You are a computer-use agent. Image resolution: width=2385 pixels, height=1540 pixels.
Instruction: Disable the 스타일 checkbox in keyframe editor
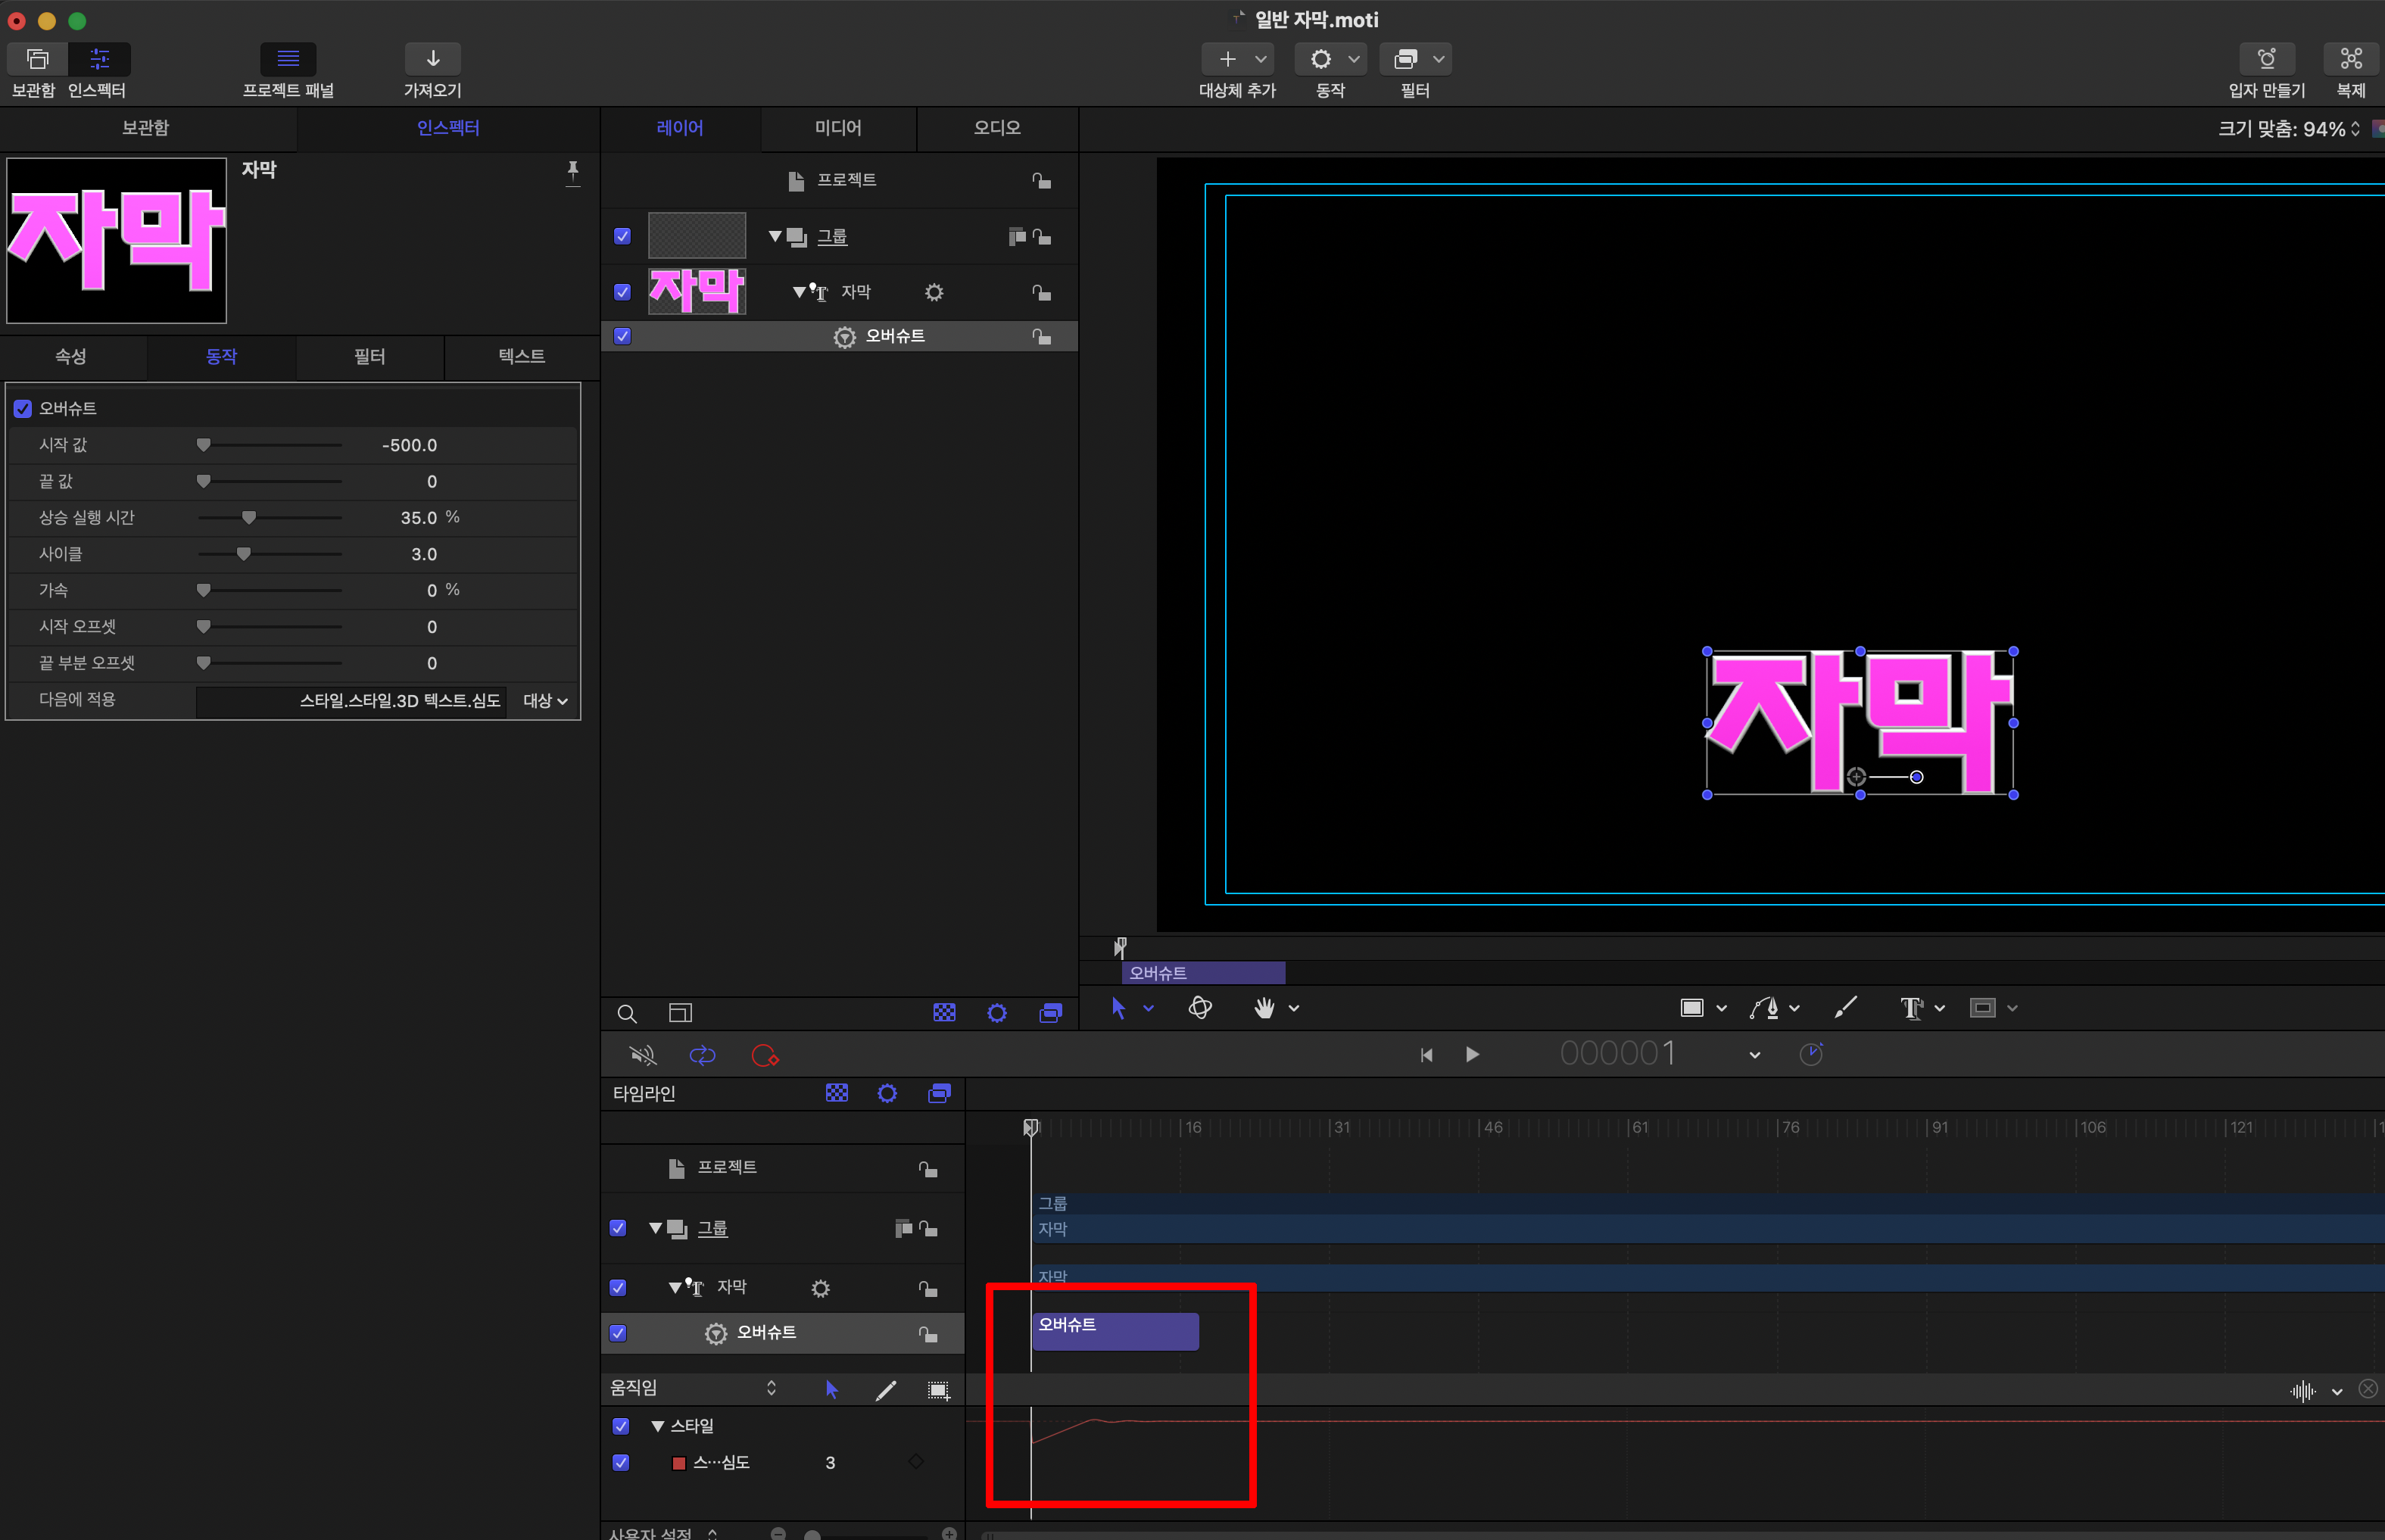pos(621,1426)
